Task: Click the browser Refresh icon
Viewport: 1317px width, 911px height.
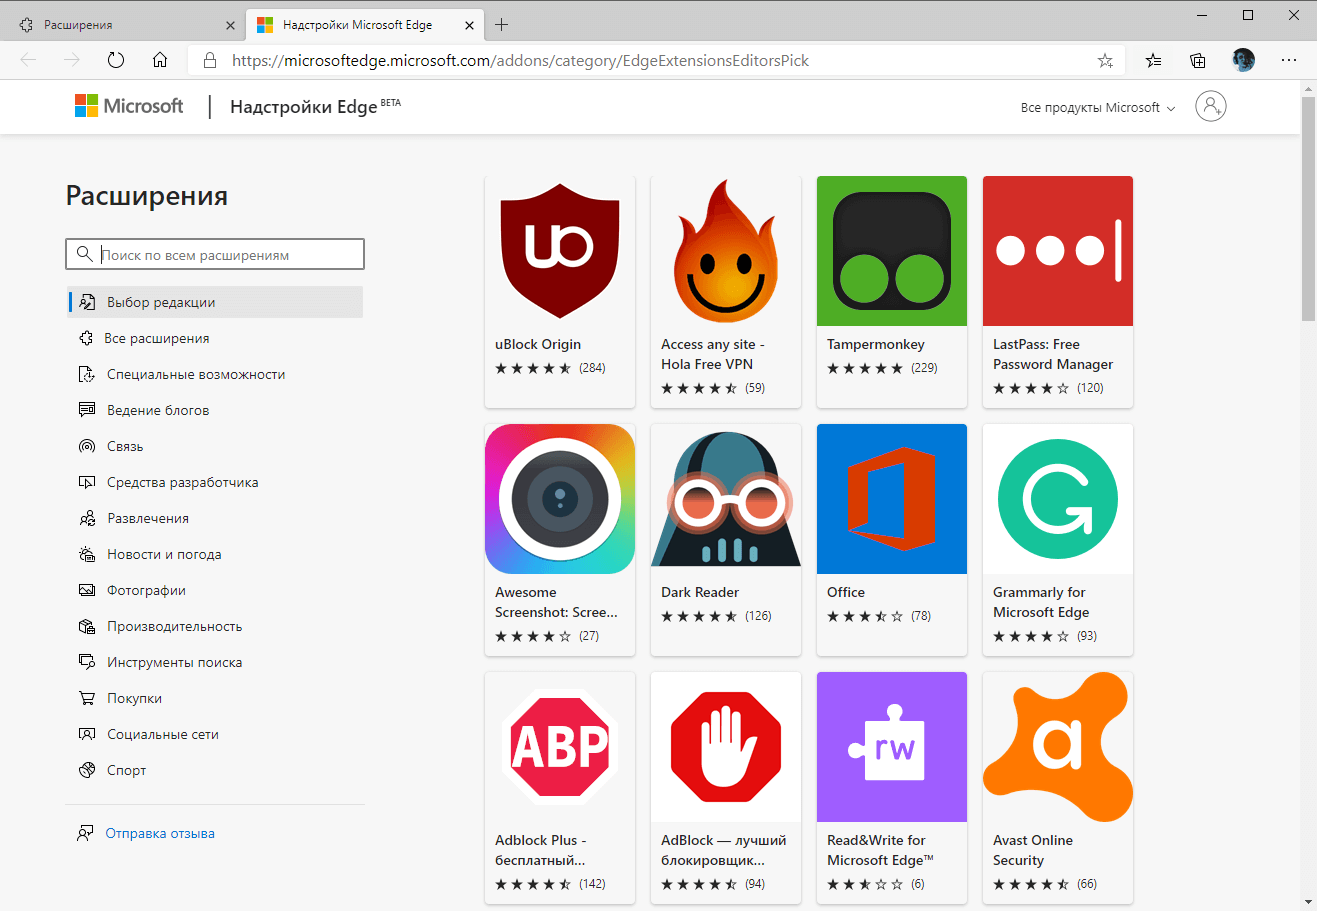Action: pos(116,60)
